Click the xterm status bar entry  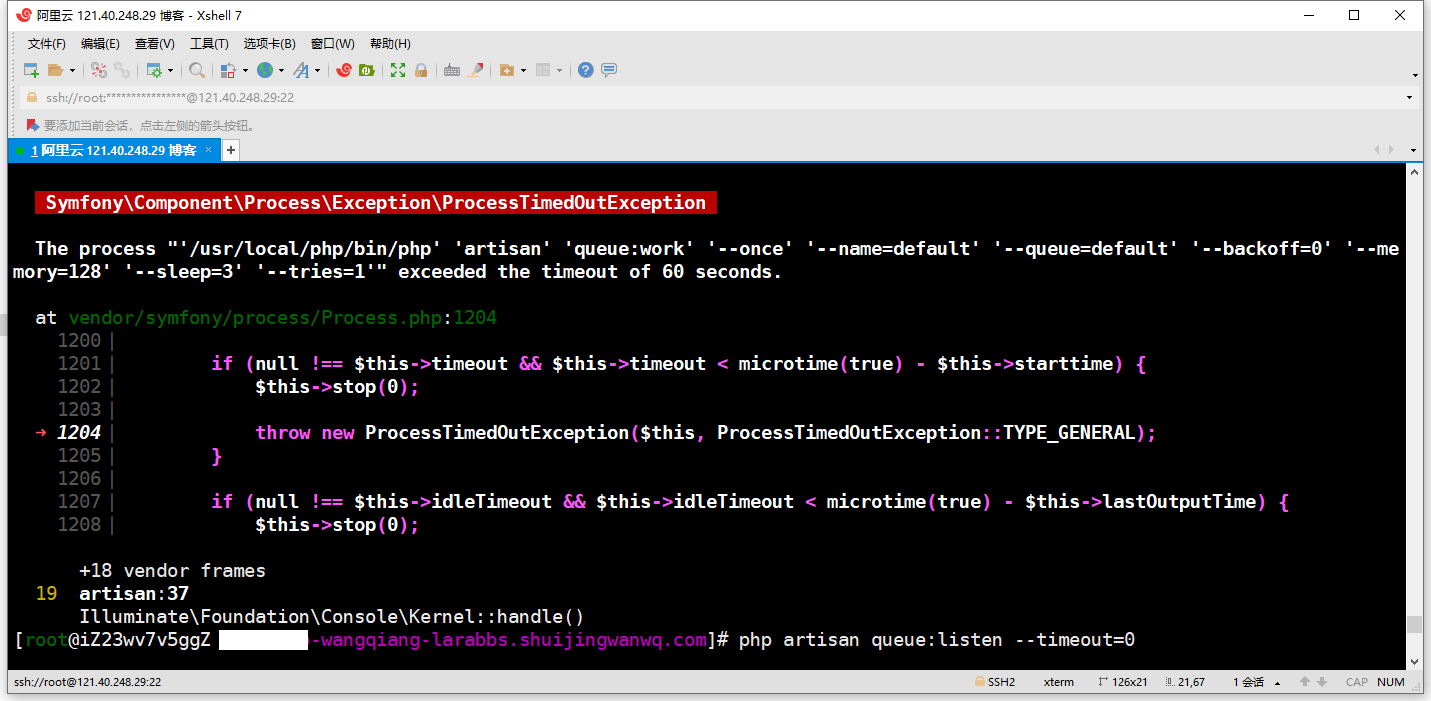coord(1059,682)
